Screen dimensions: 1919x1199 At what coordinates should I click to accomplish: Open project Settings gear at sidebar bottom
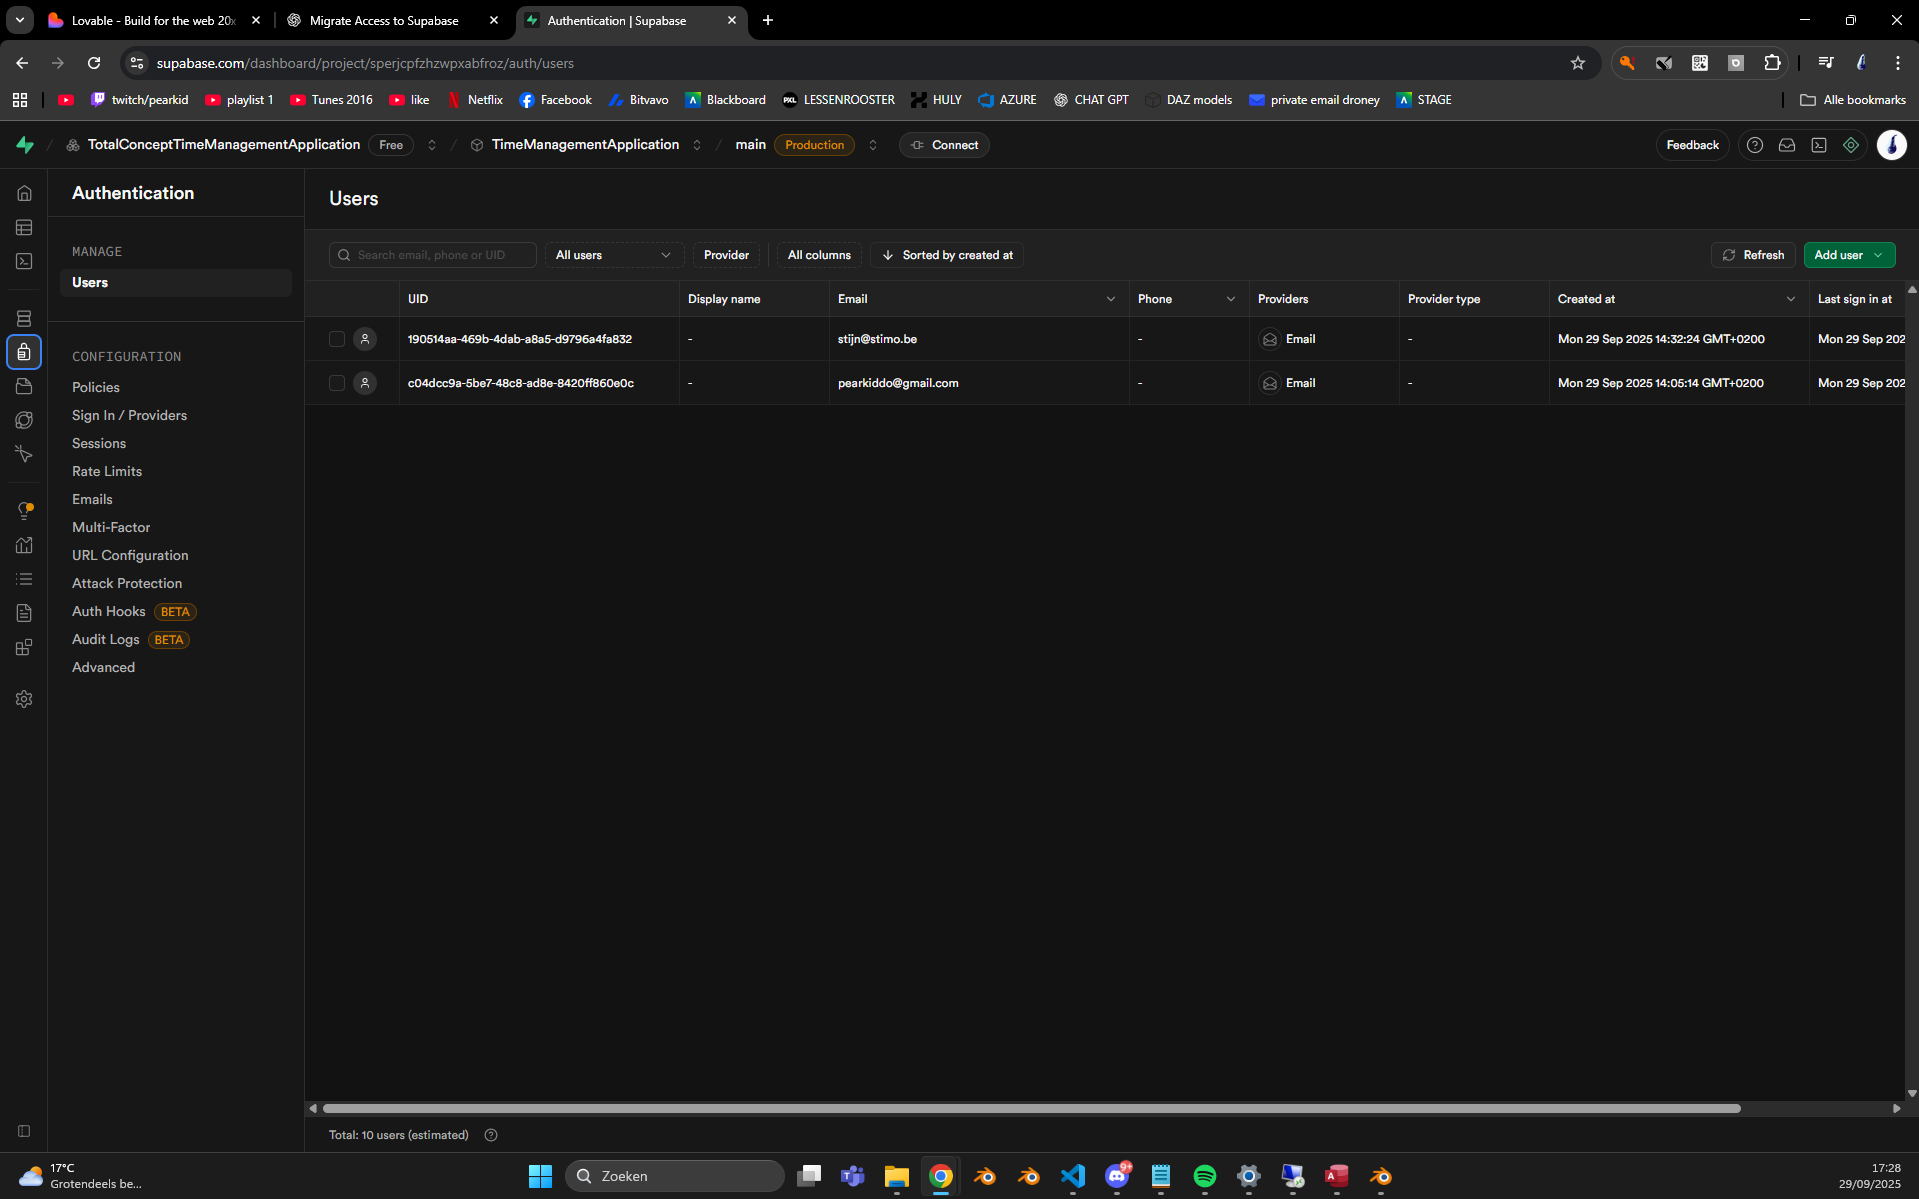click(24, 698)
